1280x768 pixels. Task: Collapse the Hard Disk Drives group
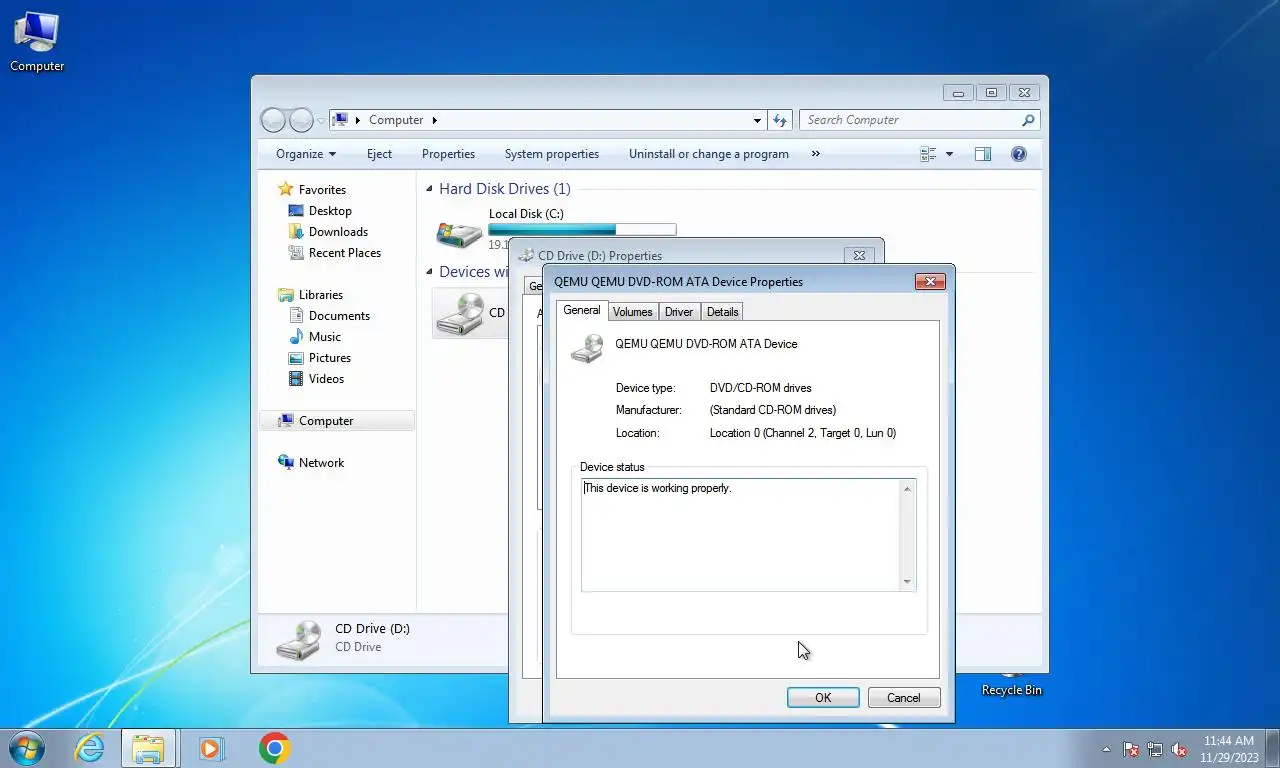tap(429, 189)
